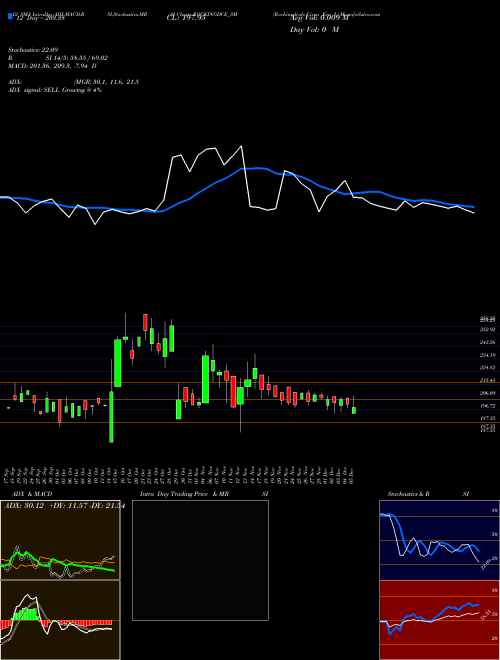
Task: Click the 224.82 price axis label
Action: point(487,367)
